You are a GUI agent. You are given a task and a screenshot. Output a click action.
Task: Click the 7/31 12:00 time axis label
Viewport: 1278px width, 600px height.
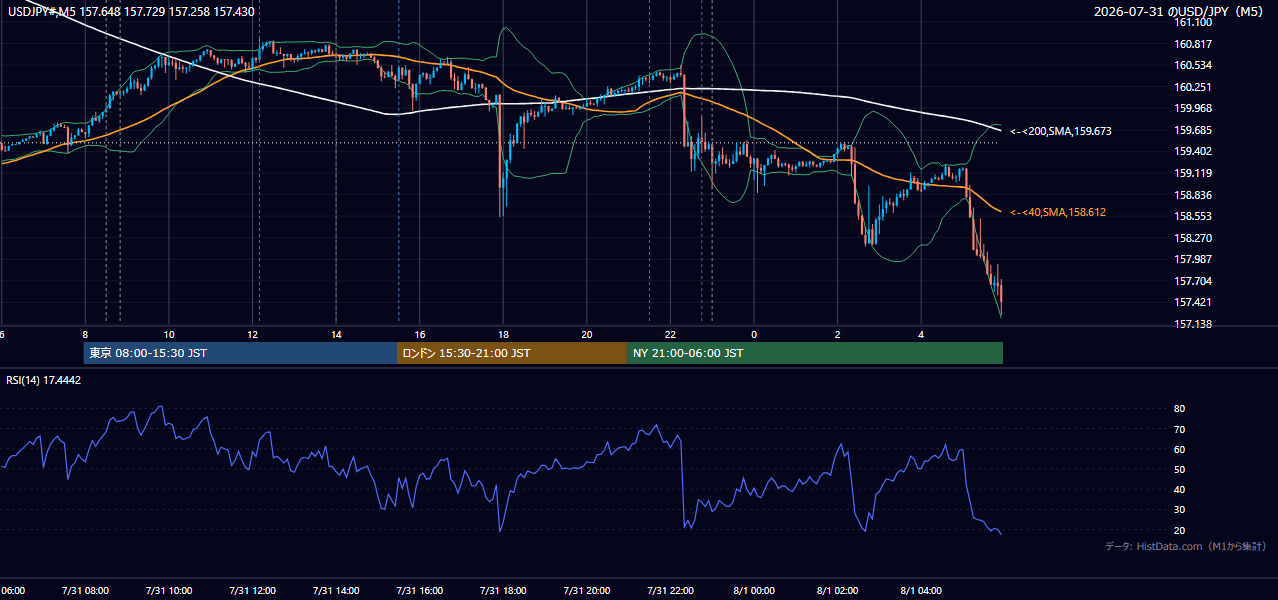pyautogui.click(x=252, y=591)
